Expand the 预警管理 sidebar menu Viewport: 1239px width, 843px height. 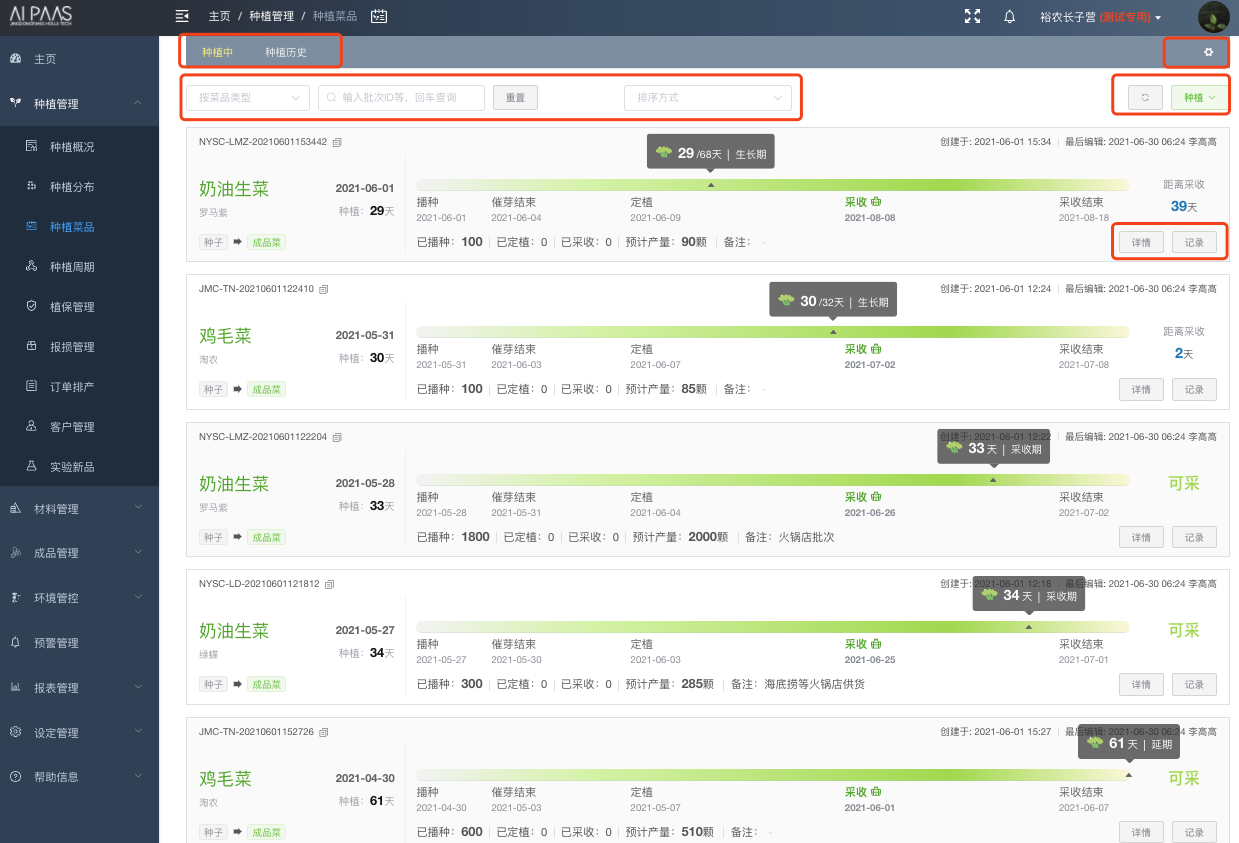[79, 643]
